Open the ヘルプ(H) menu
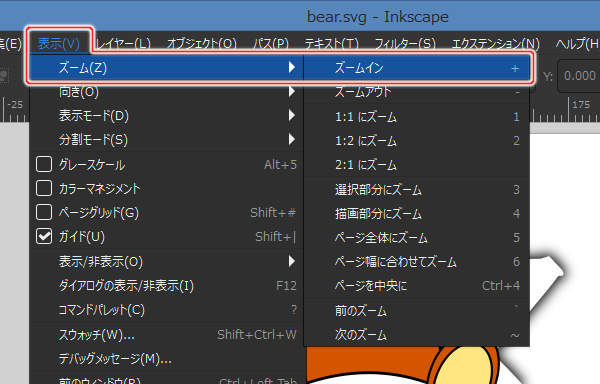 [x=577, y=44]
